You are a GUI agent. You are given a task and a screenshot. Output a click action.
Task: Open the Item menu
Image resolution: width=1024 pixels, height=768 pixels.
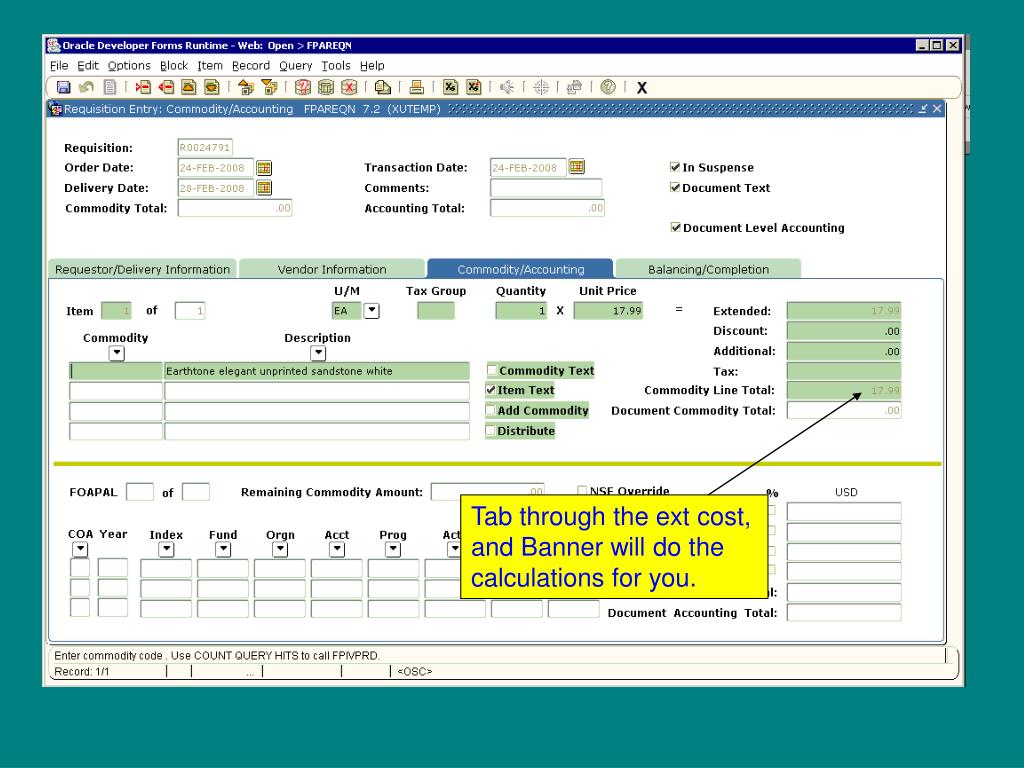tap(210, 65)
